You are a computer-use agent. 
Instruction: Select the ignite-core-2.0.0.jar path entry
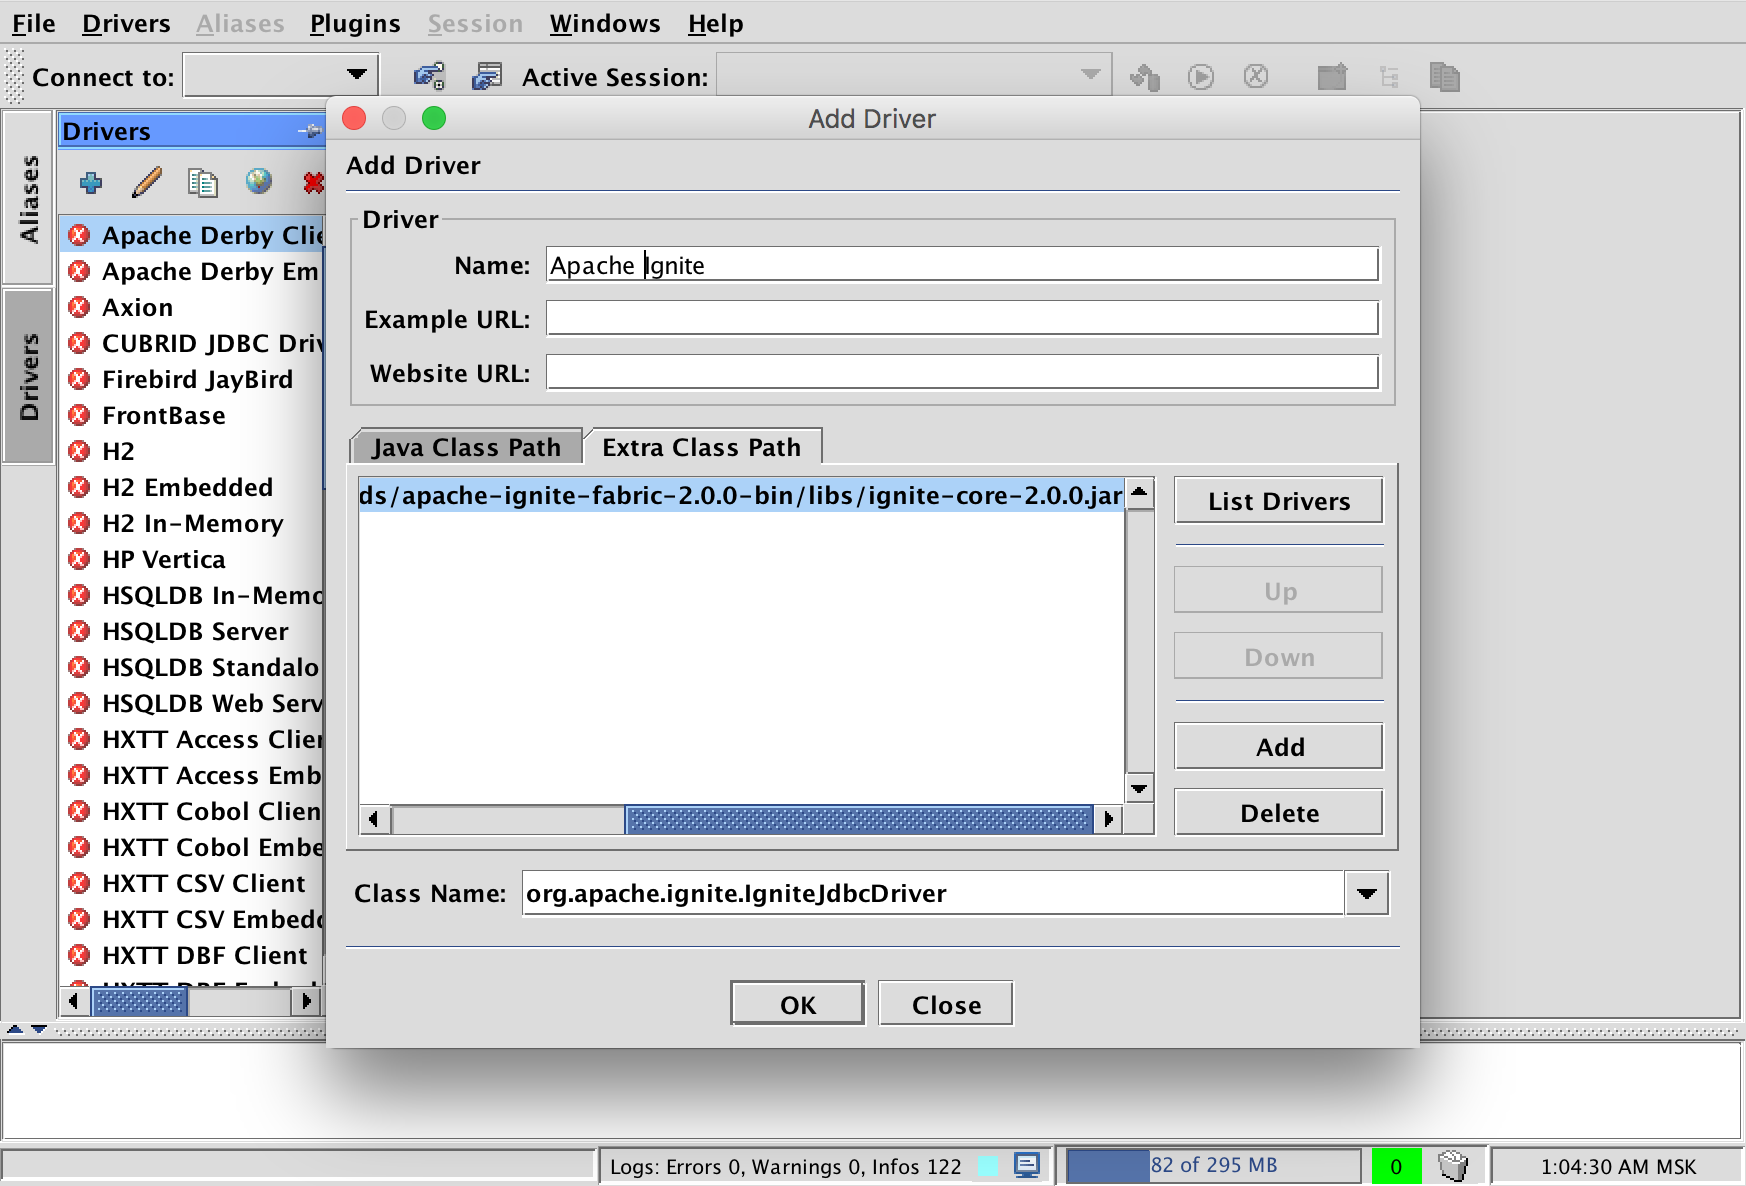(741, 495)
